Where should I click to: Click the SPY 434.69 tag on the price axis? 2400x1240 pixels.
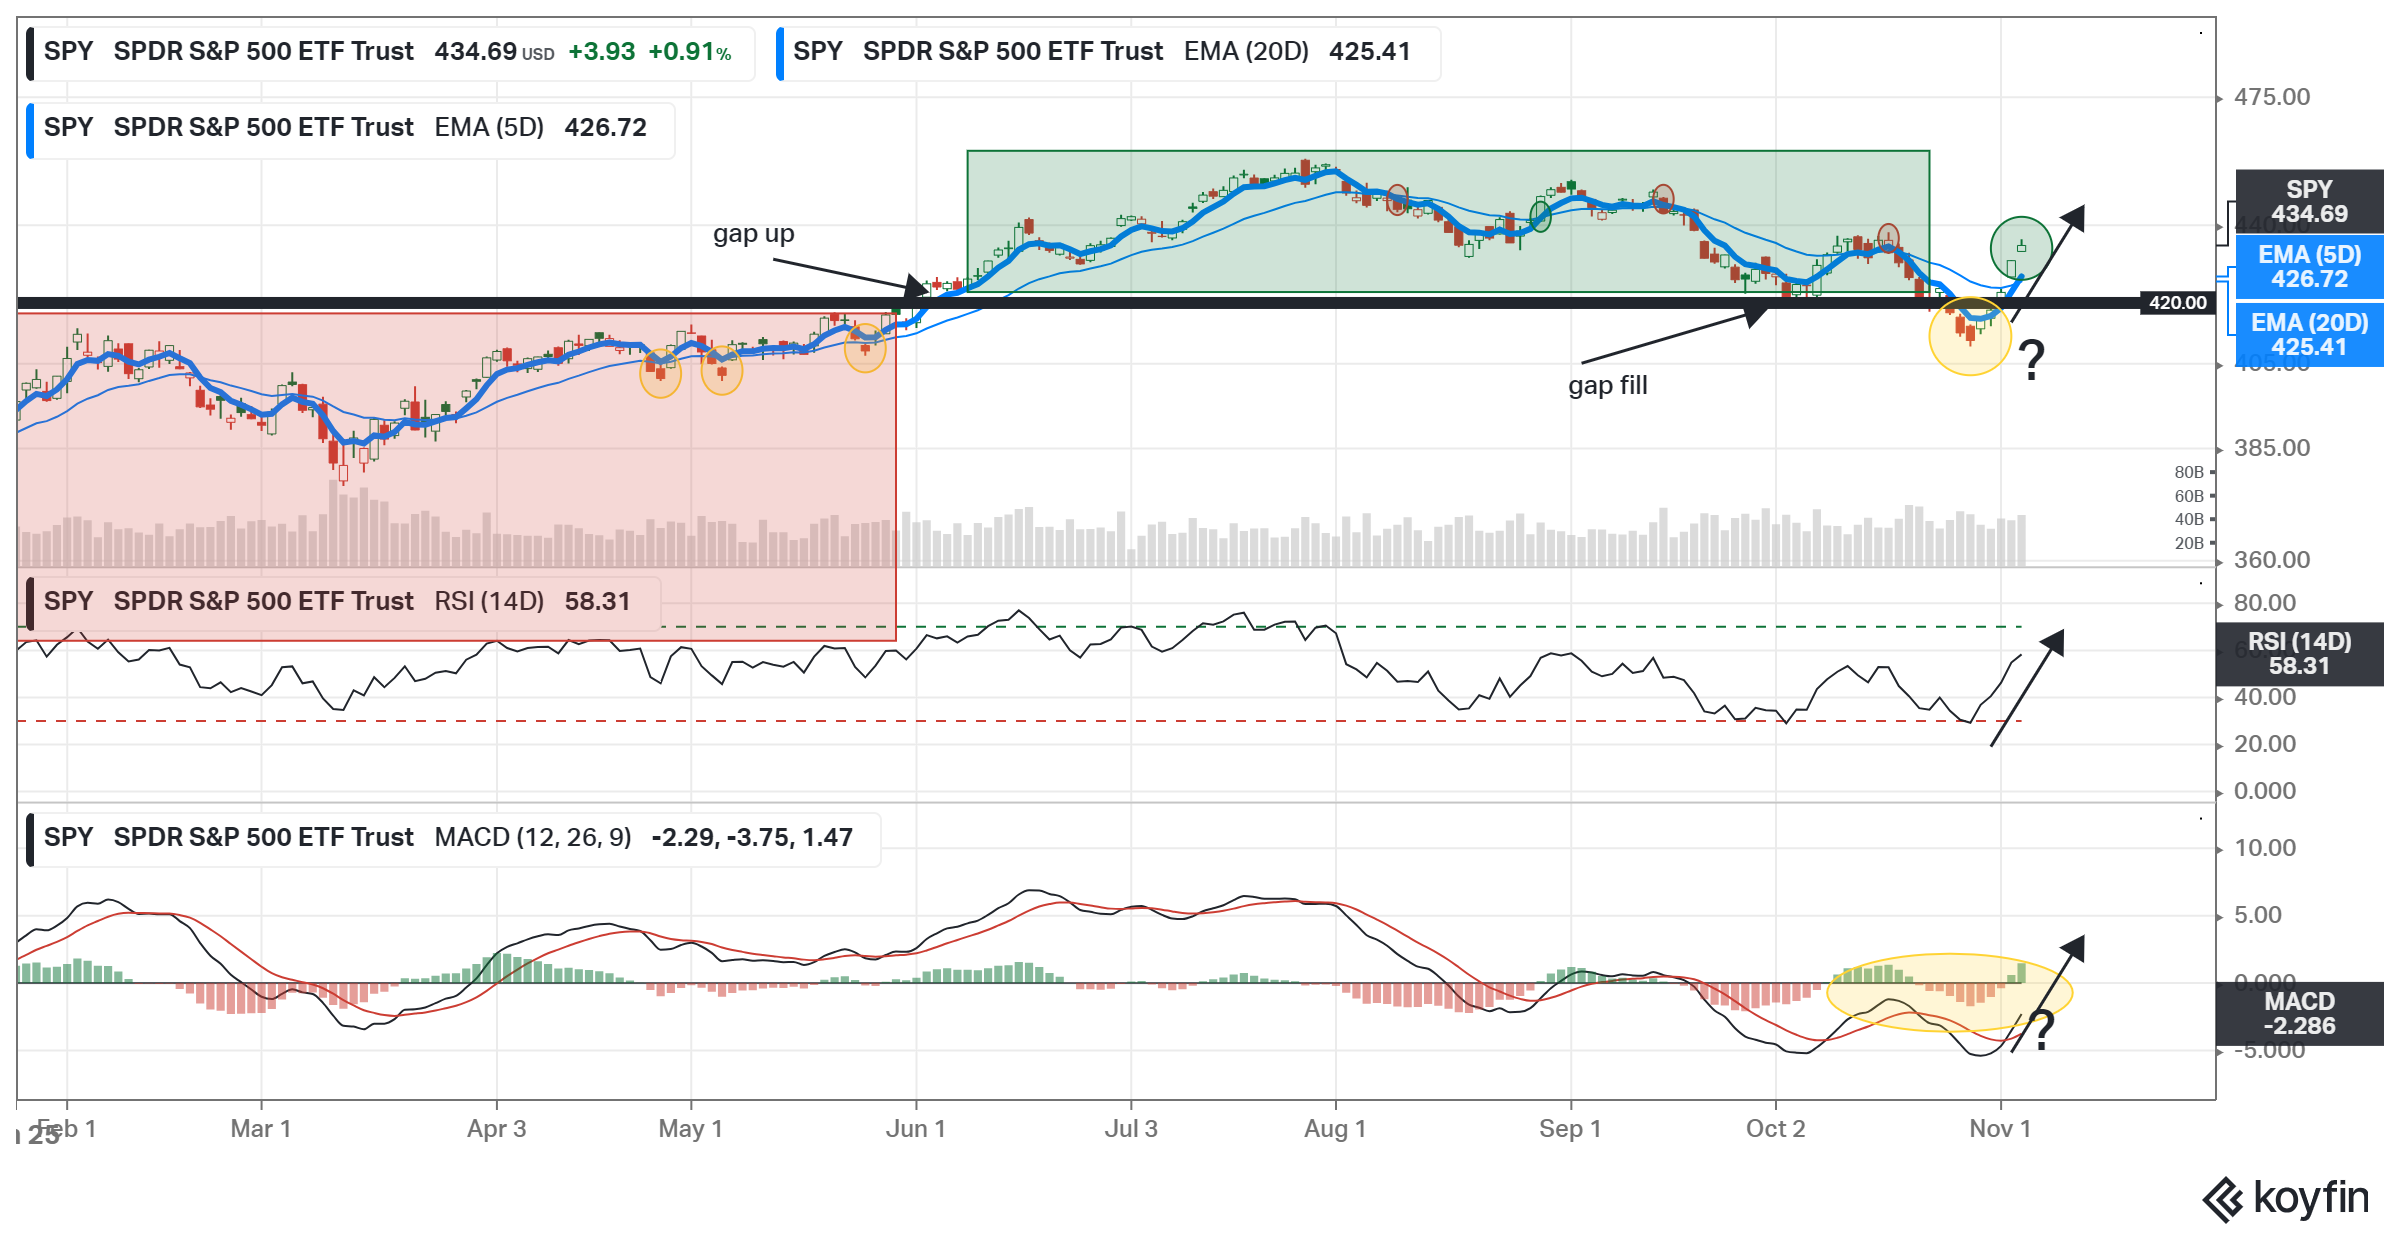2309,202
